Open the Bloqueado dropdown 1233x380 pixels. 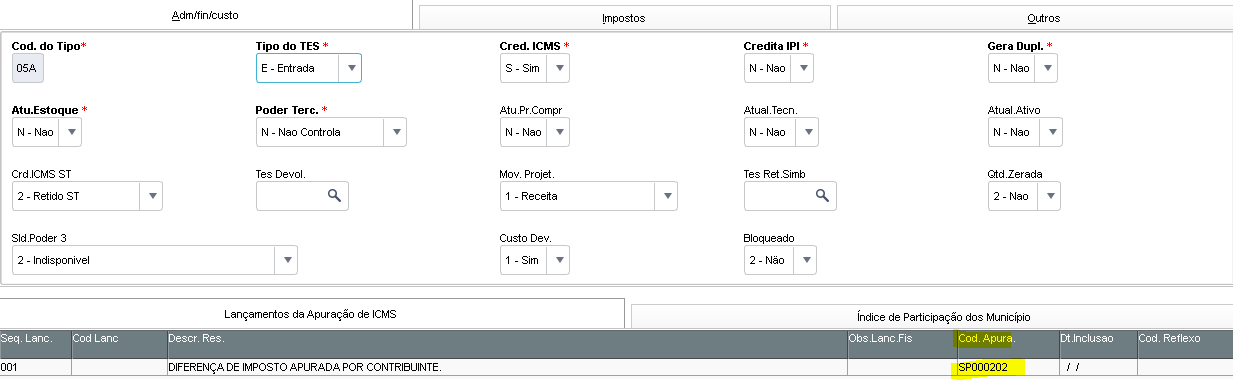click(x=806, y=260)
